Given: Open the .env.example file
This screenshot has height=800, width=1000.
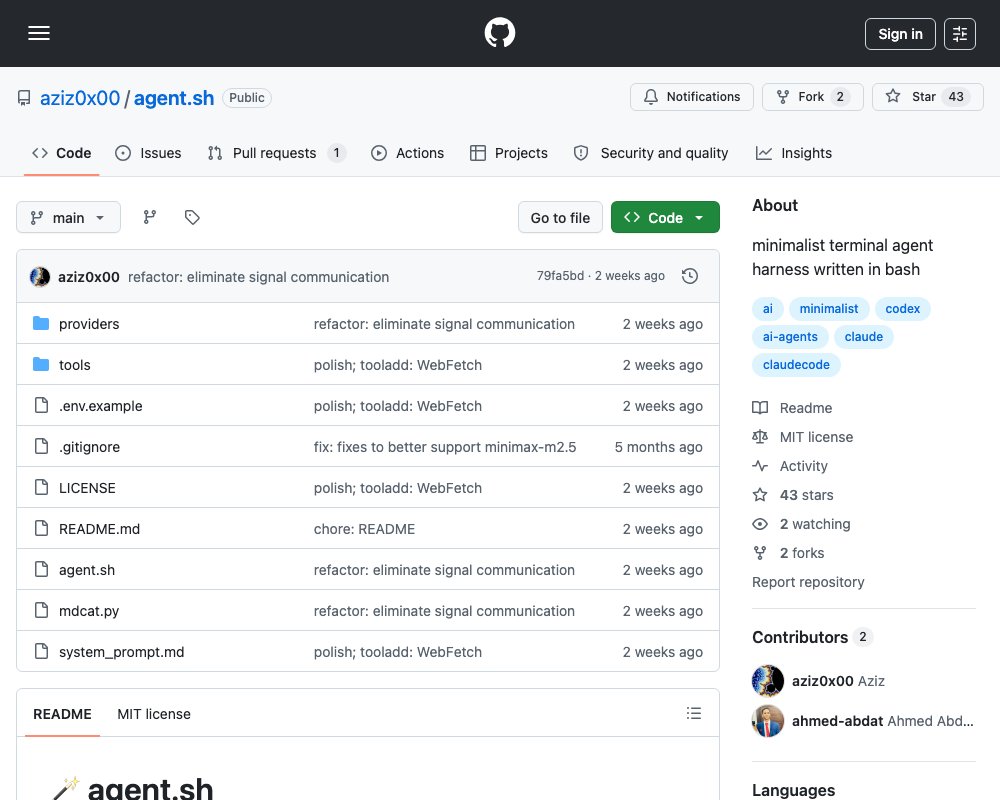Looking at the screenshot, I should 101,406.
